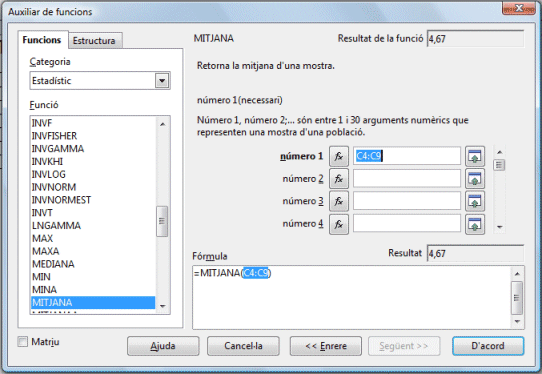Select MEDIANA in the function list
Viewport: 542px width, 374px height.
tap(93, 264)
